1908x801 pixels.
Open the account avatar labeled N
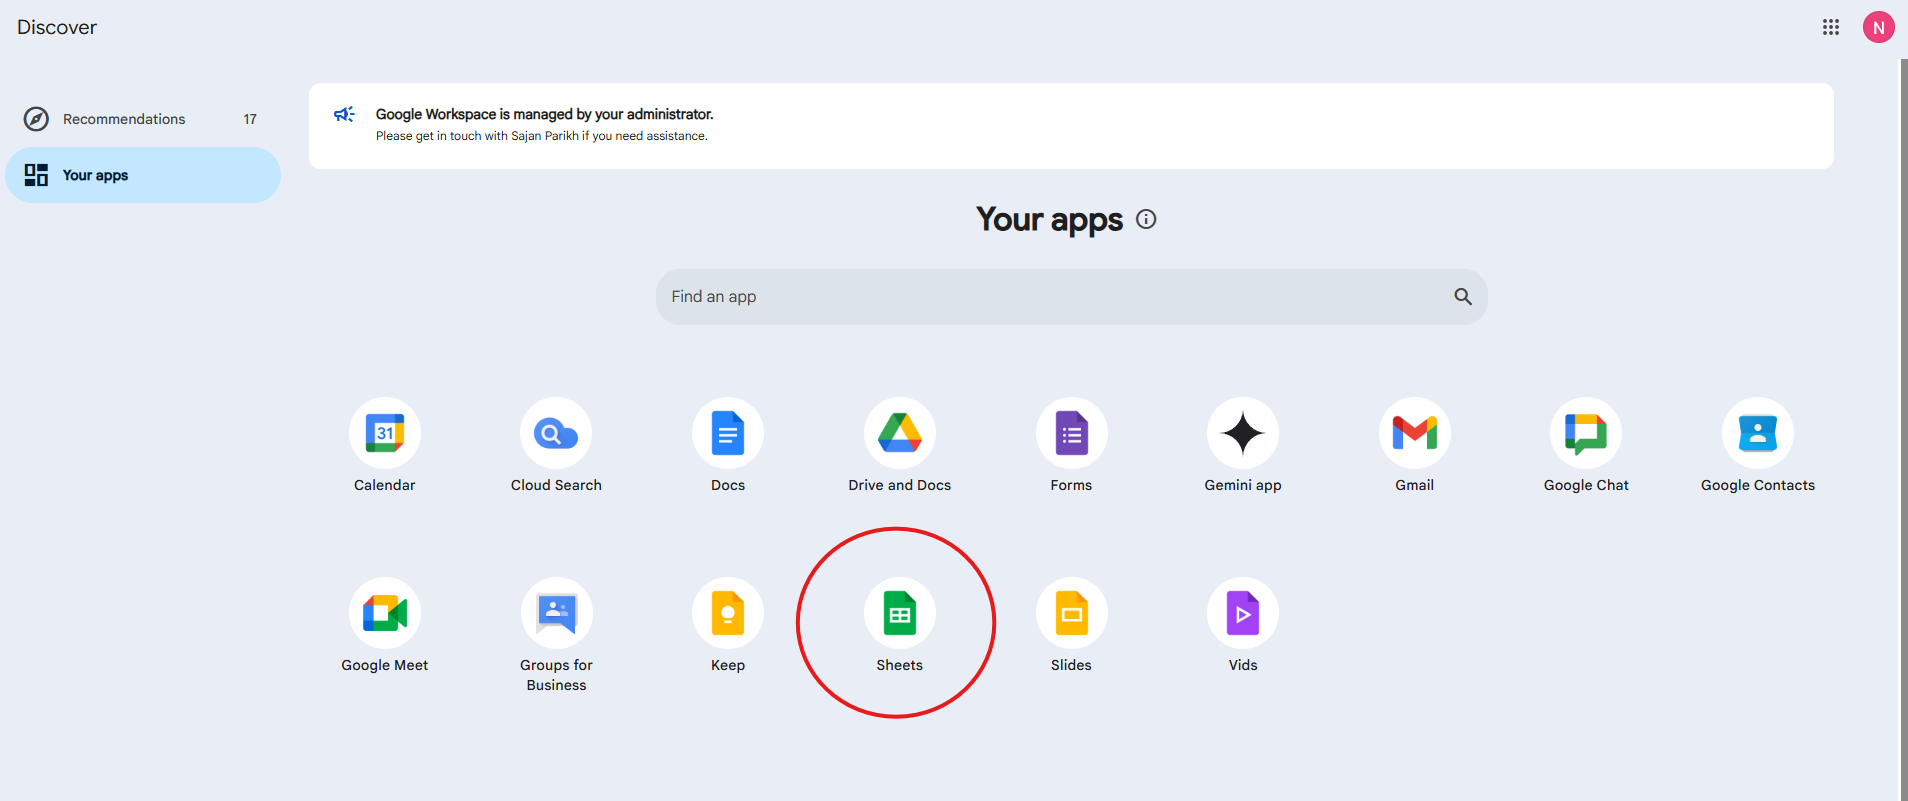1879,27
